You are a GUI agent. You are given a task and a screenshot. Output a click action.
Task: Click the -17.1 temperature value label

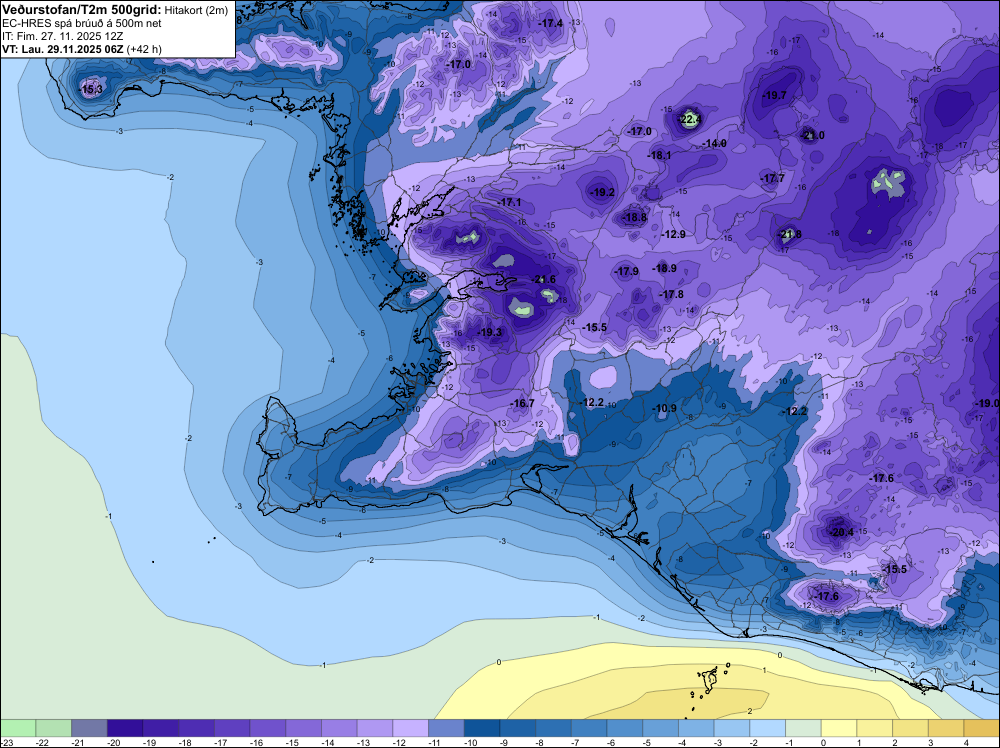coord(510,203)
